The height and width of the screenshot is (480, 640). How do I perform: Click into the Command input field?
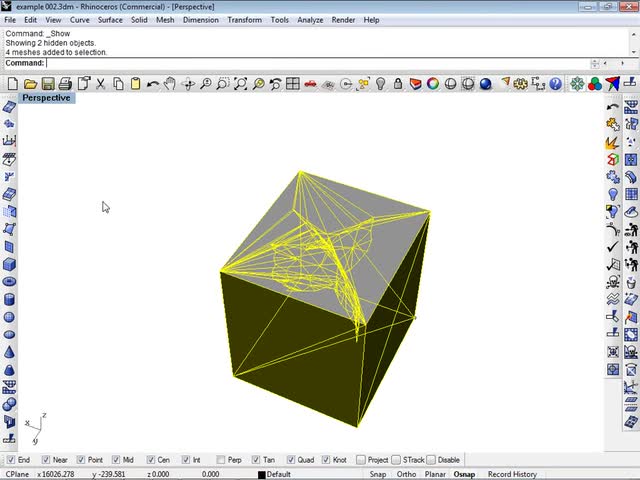point(318,63)
